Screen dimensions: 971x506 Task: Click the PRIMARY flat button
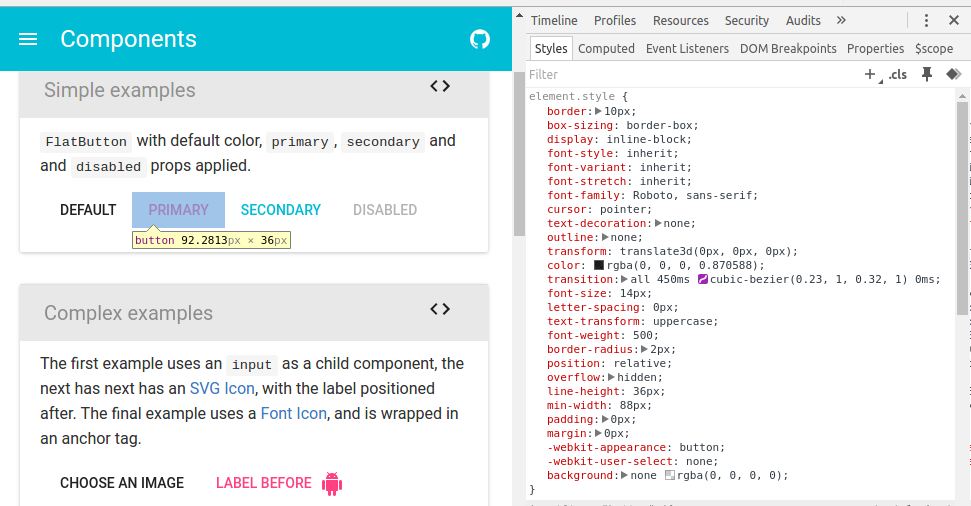click(178, 210)
